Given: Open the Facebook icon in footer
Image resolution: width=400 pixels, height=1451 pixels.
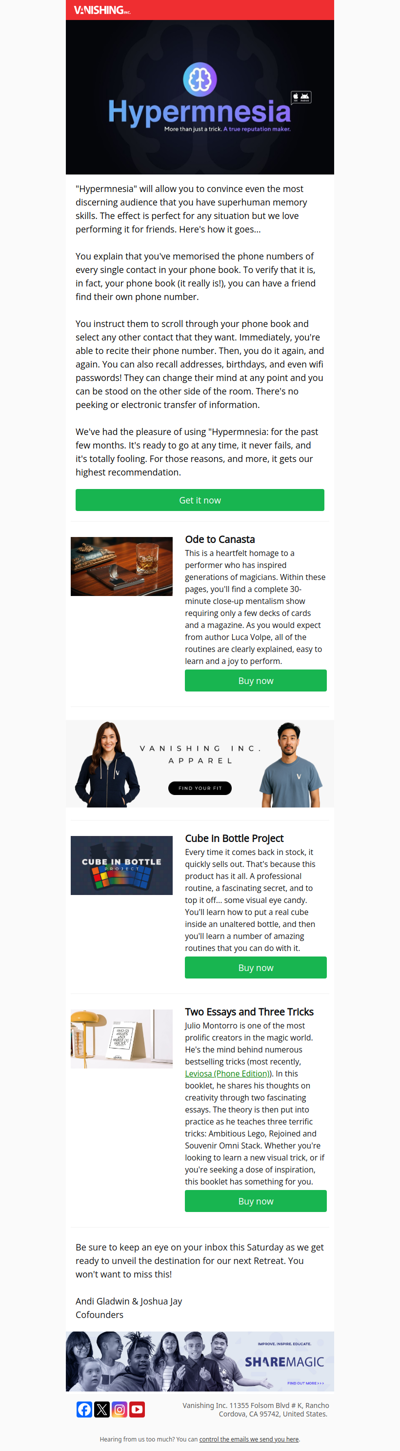Looking at the screenshot, I should point(84,1409).
